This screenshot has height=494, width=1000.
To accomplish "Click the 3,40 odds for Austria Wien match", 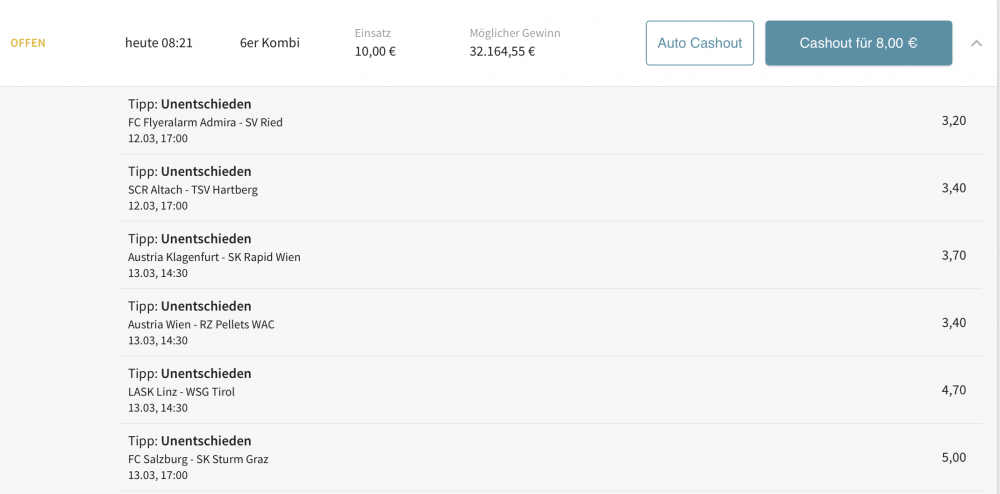I will [954, 323].
